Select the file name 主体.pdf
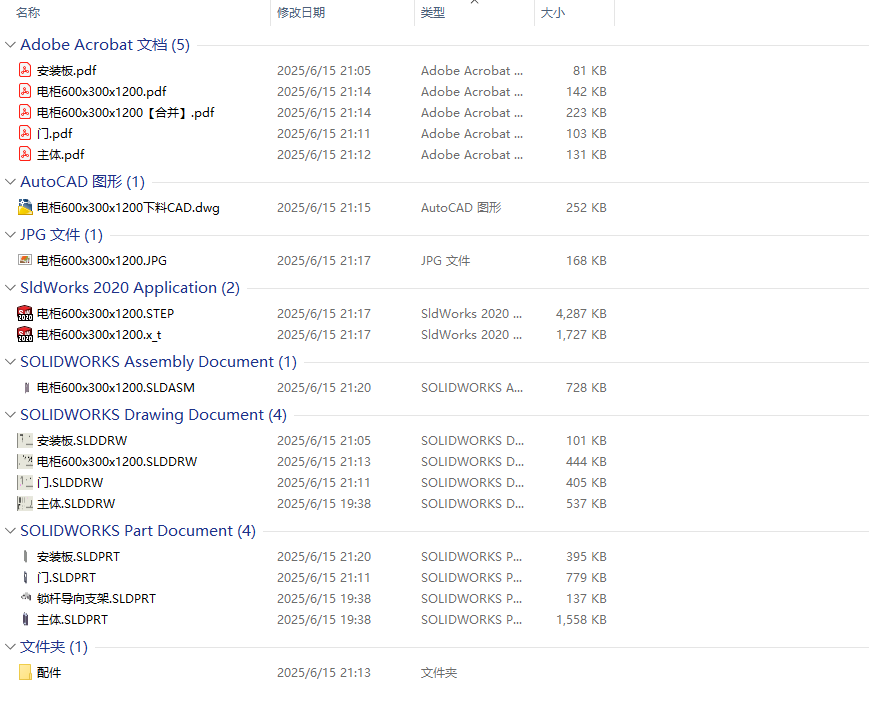Image resolution: width=869 pixels, height=705 pixels. 60,155
